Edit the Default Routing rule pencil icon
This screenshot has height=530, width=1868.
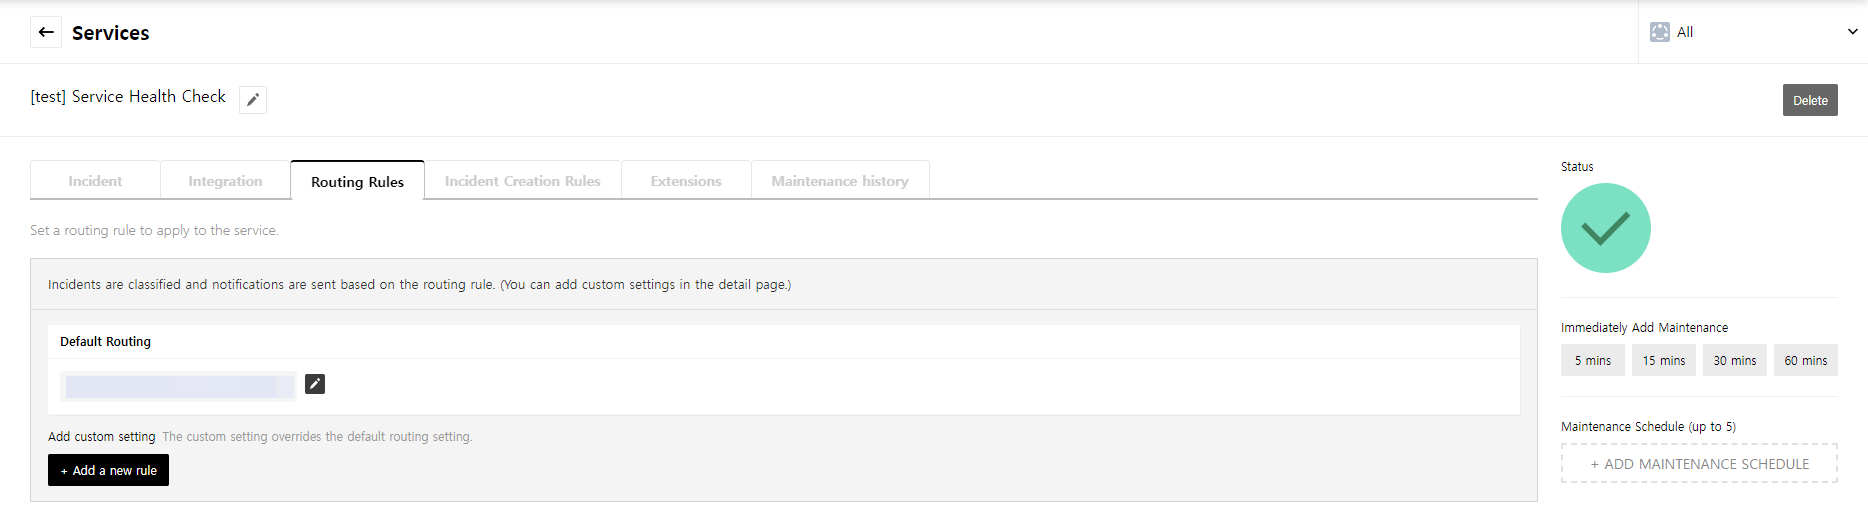[x=315, y=384]
